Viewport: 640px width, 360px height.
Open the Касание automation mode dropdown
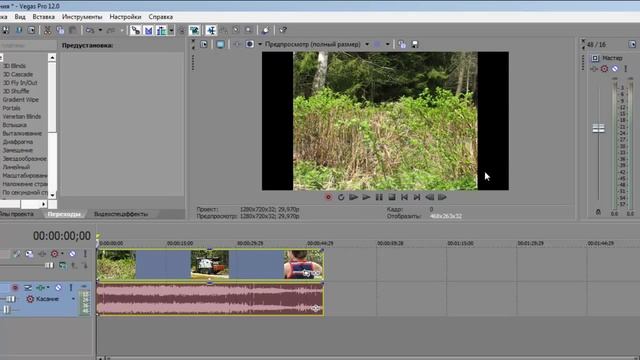[73, 299]
